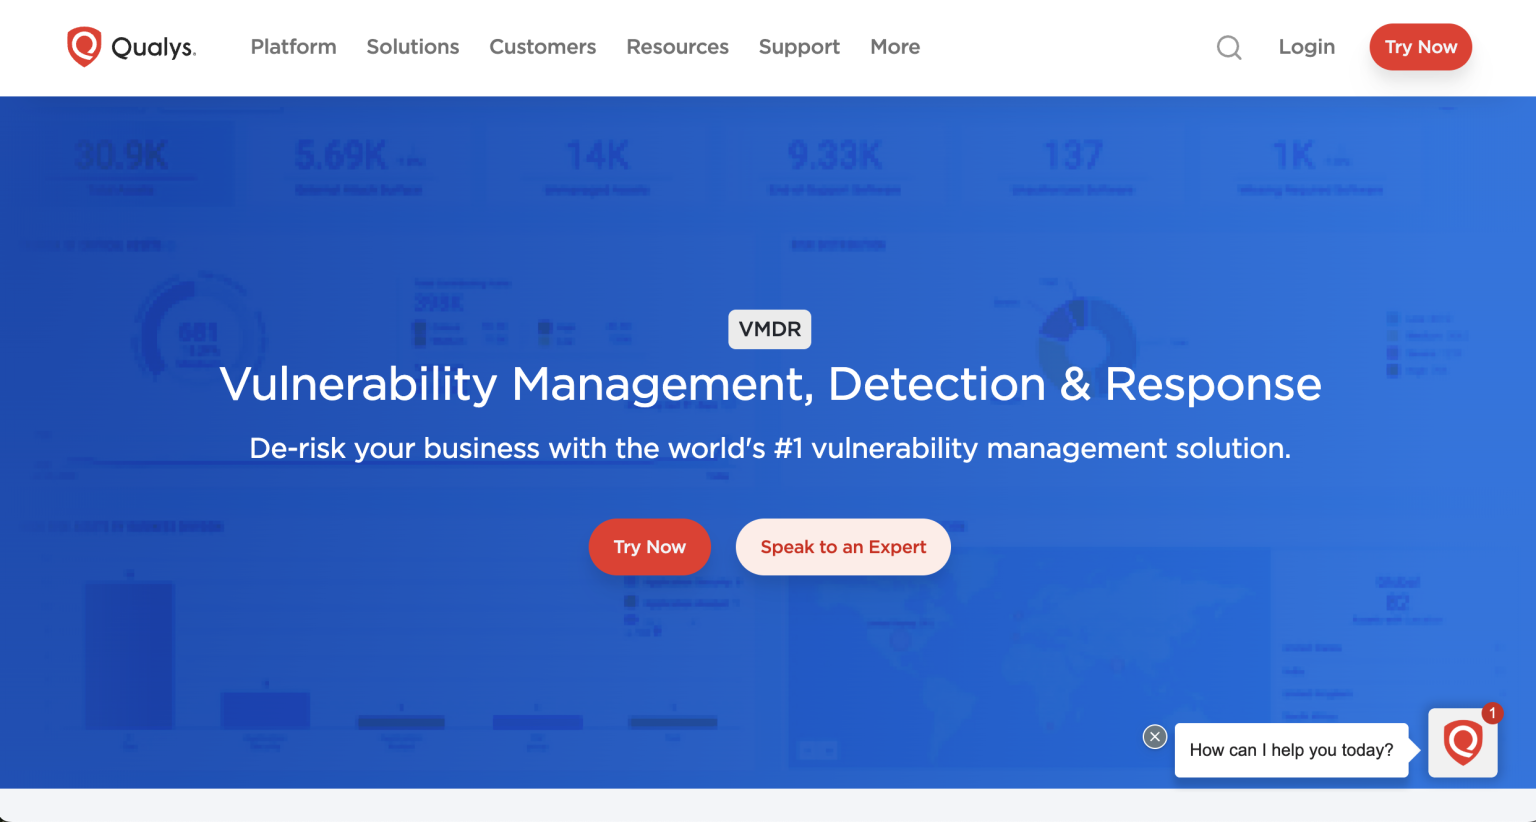Image resolution: width=1536 pixels, height=822 pixels.
Task: Open the Login link
Action: [1306, 46]
